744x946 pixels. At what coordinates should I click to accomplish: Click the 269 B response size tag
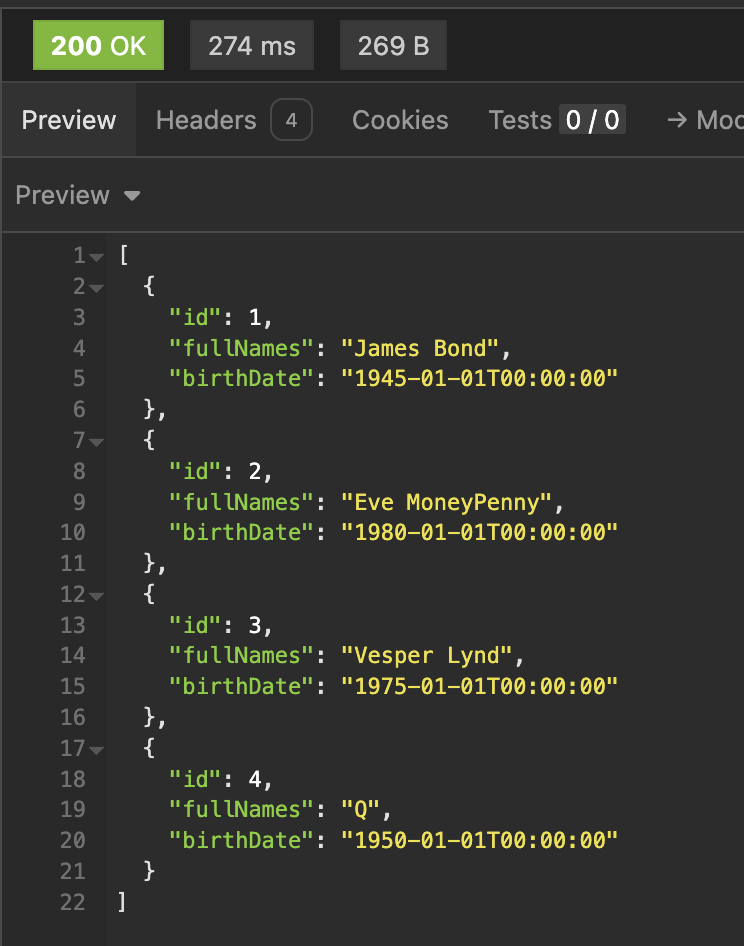[393, 46]
